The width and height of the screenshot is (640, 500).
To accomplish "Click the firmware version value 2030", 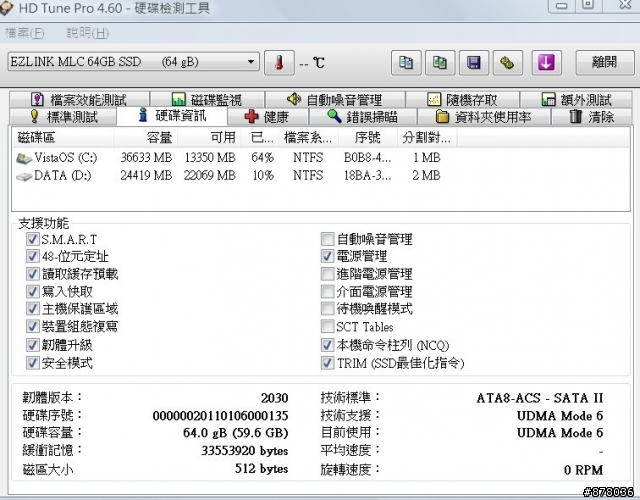I will 275,398.
